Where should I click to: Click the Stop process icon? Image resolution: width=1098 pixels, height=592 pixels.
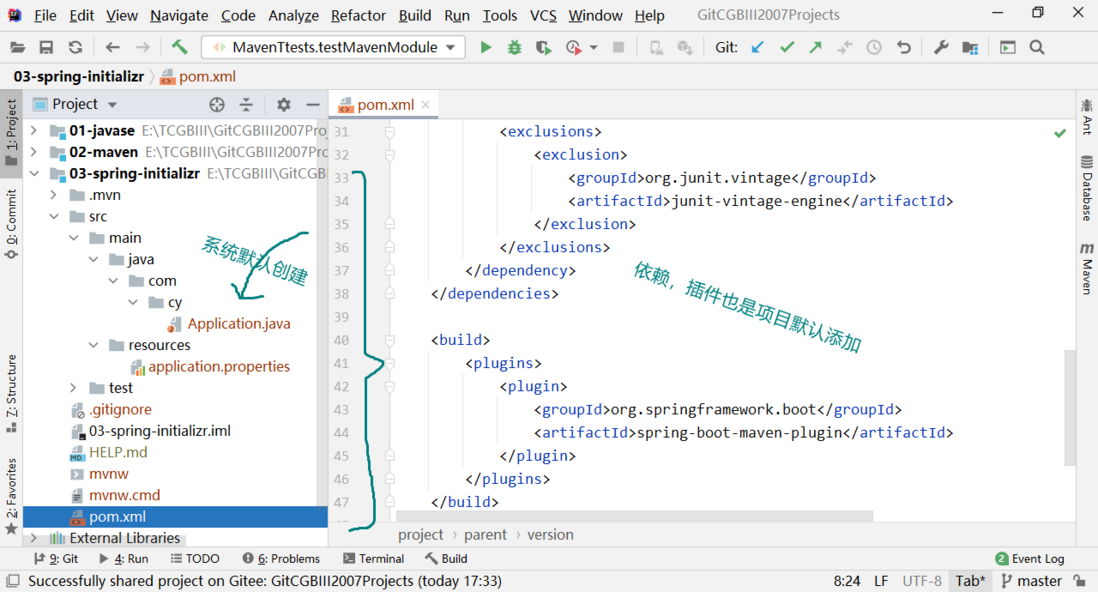[x=618, y=48]
